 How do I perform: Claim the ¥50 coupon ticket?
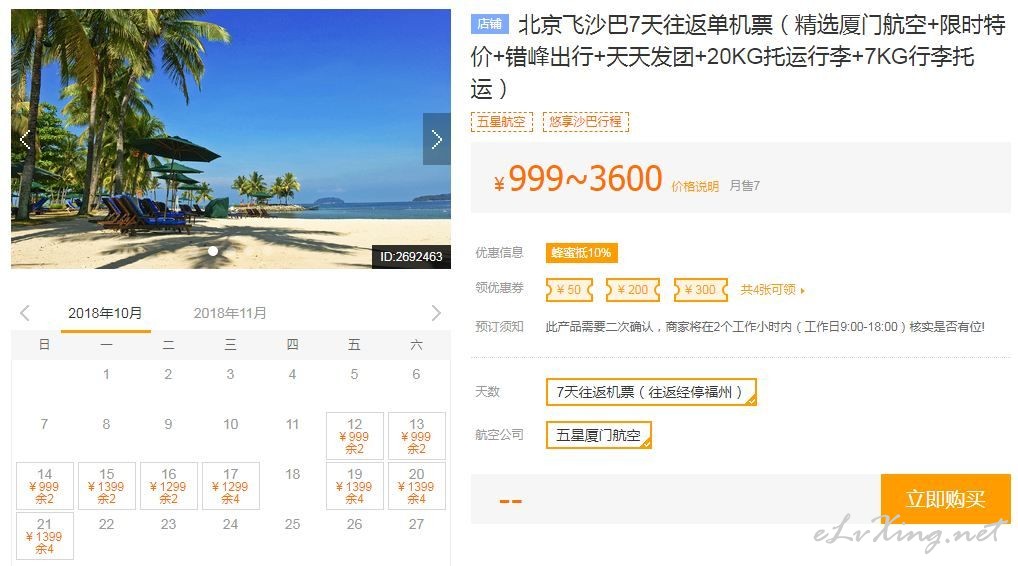(x=569, y=290)
